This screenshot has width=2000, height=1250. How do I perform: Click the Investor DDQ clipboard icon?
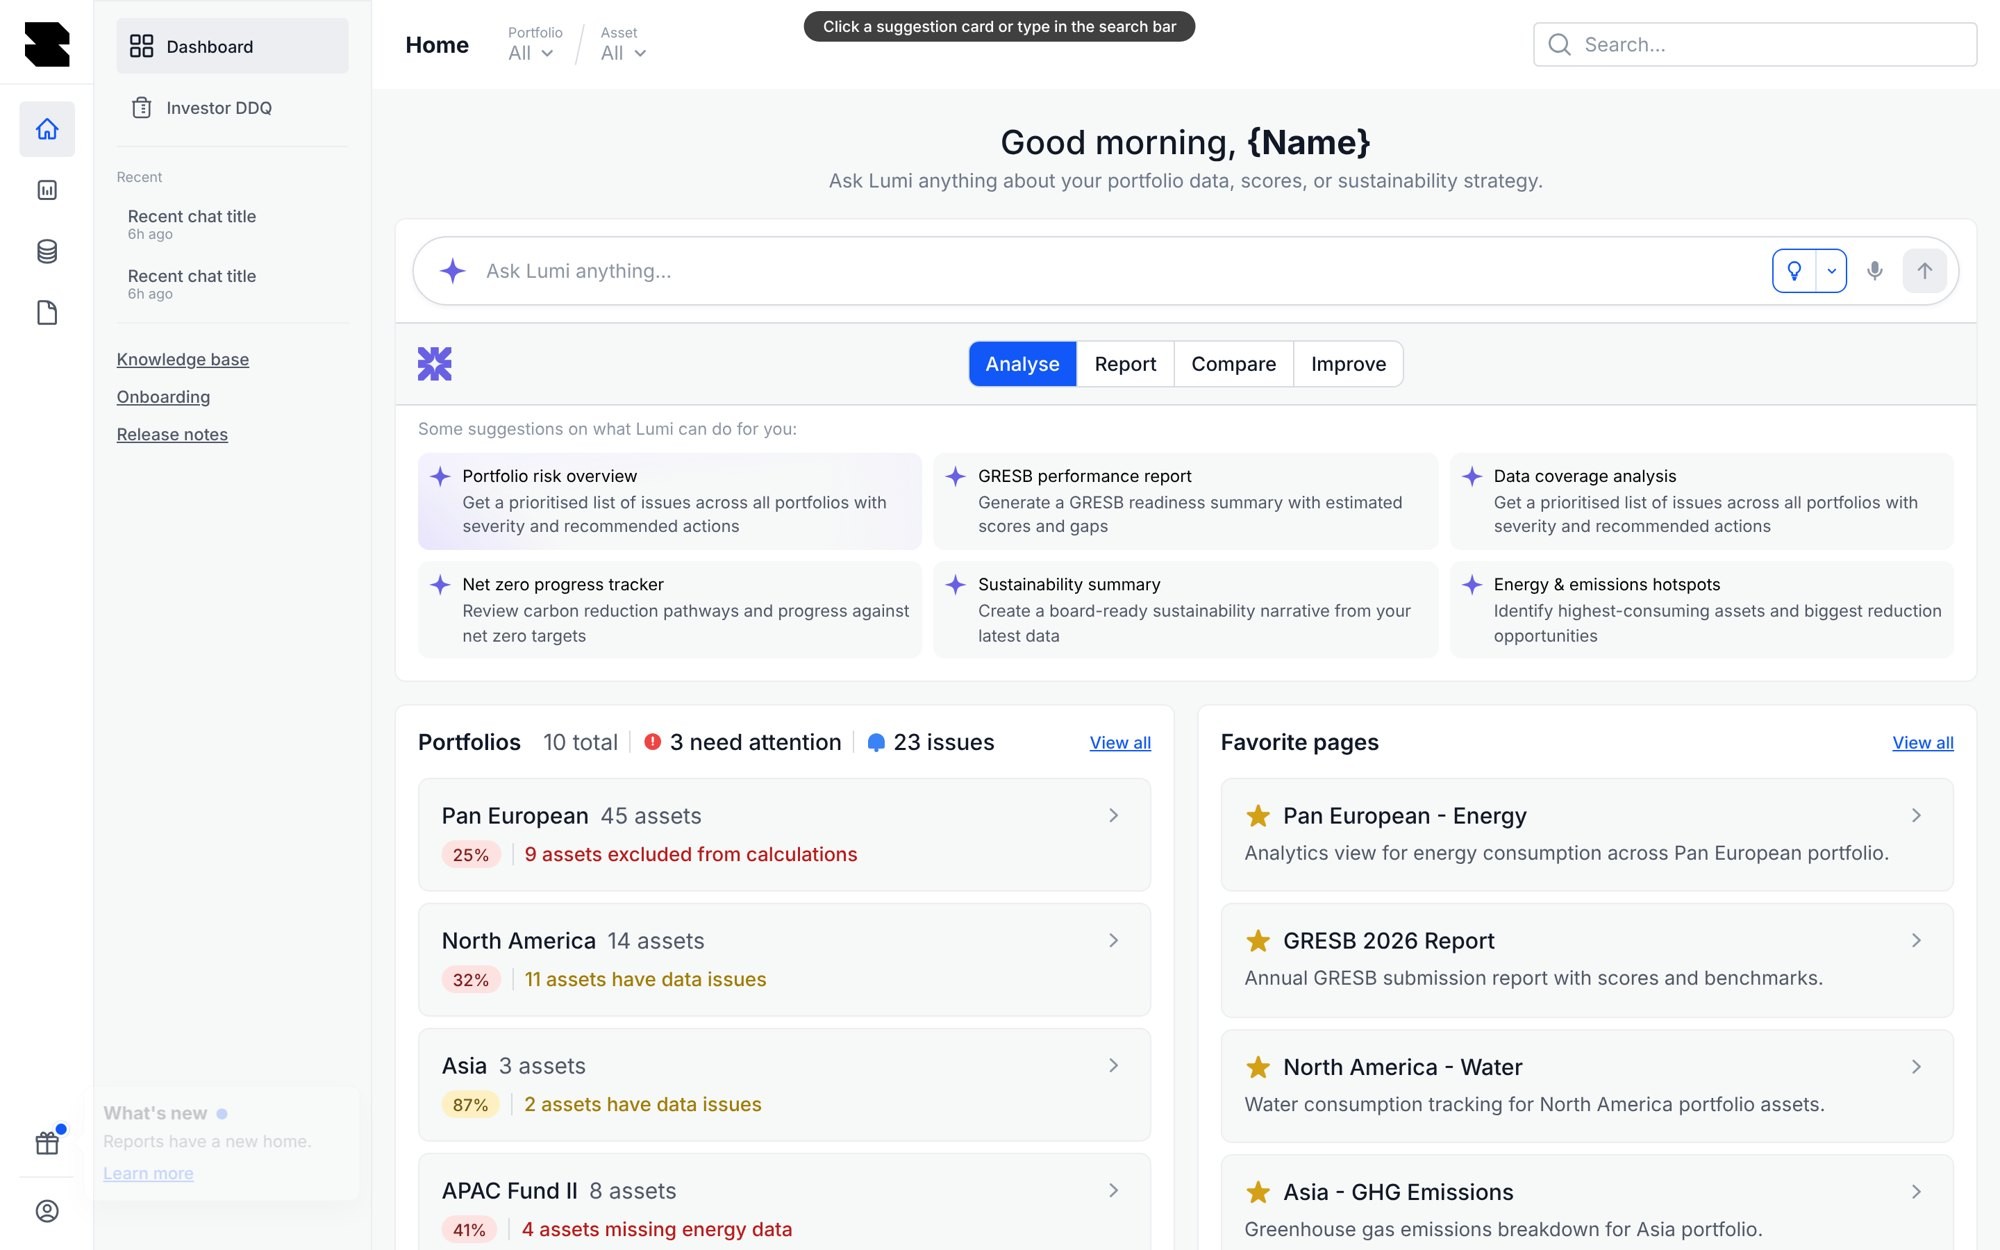click(142, 108)
